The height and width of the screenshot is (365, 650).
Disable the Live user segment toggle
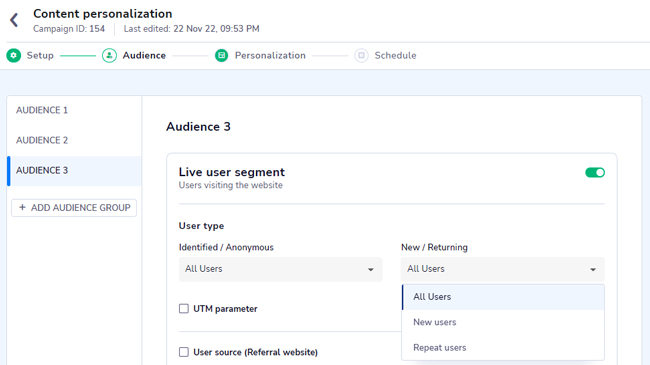pos(595,172)
